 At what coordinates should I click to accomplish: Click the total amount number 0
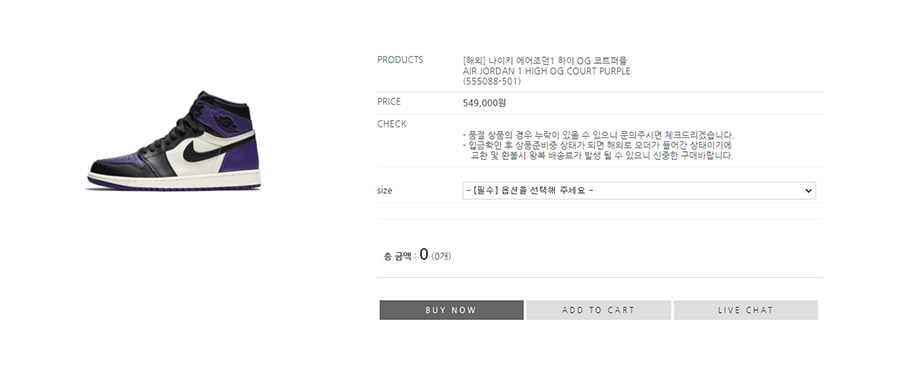424,254
